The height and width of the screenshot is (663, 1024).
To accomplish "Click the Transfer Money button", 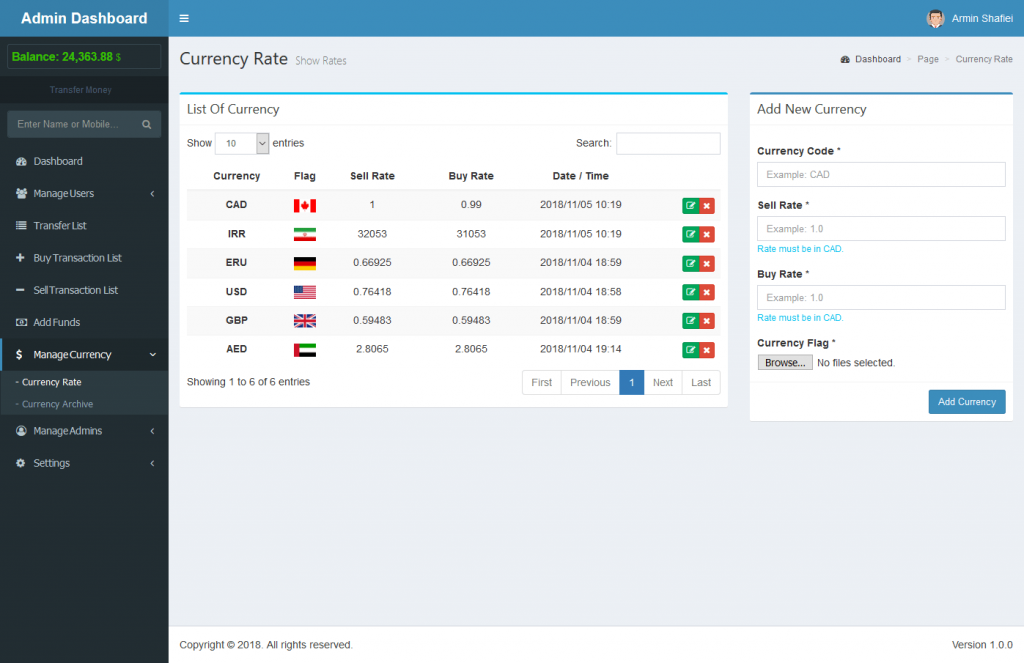I will coord(81,90).
